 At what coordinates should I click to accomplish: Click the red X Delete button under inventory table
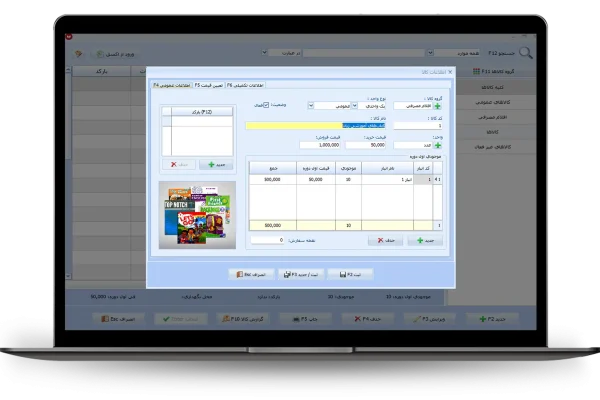point(387,240)
